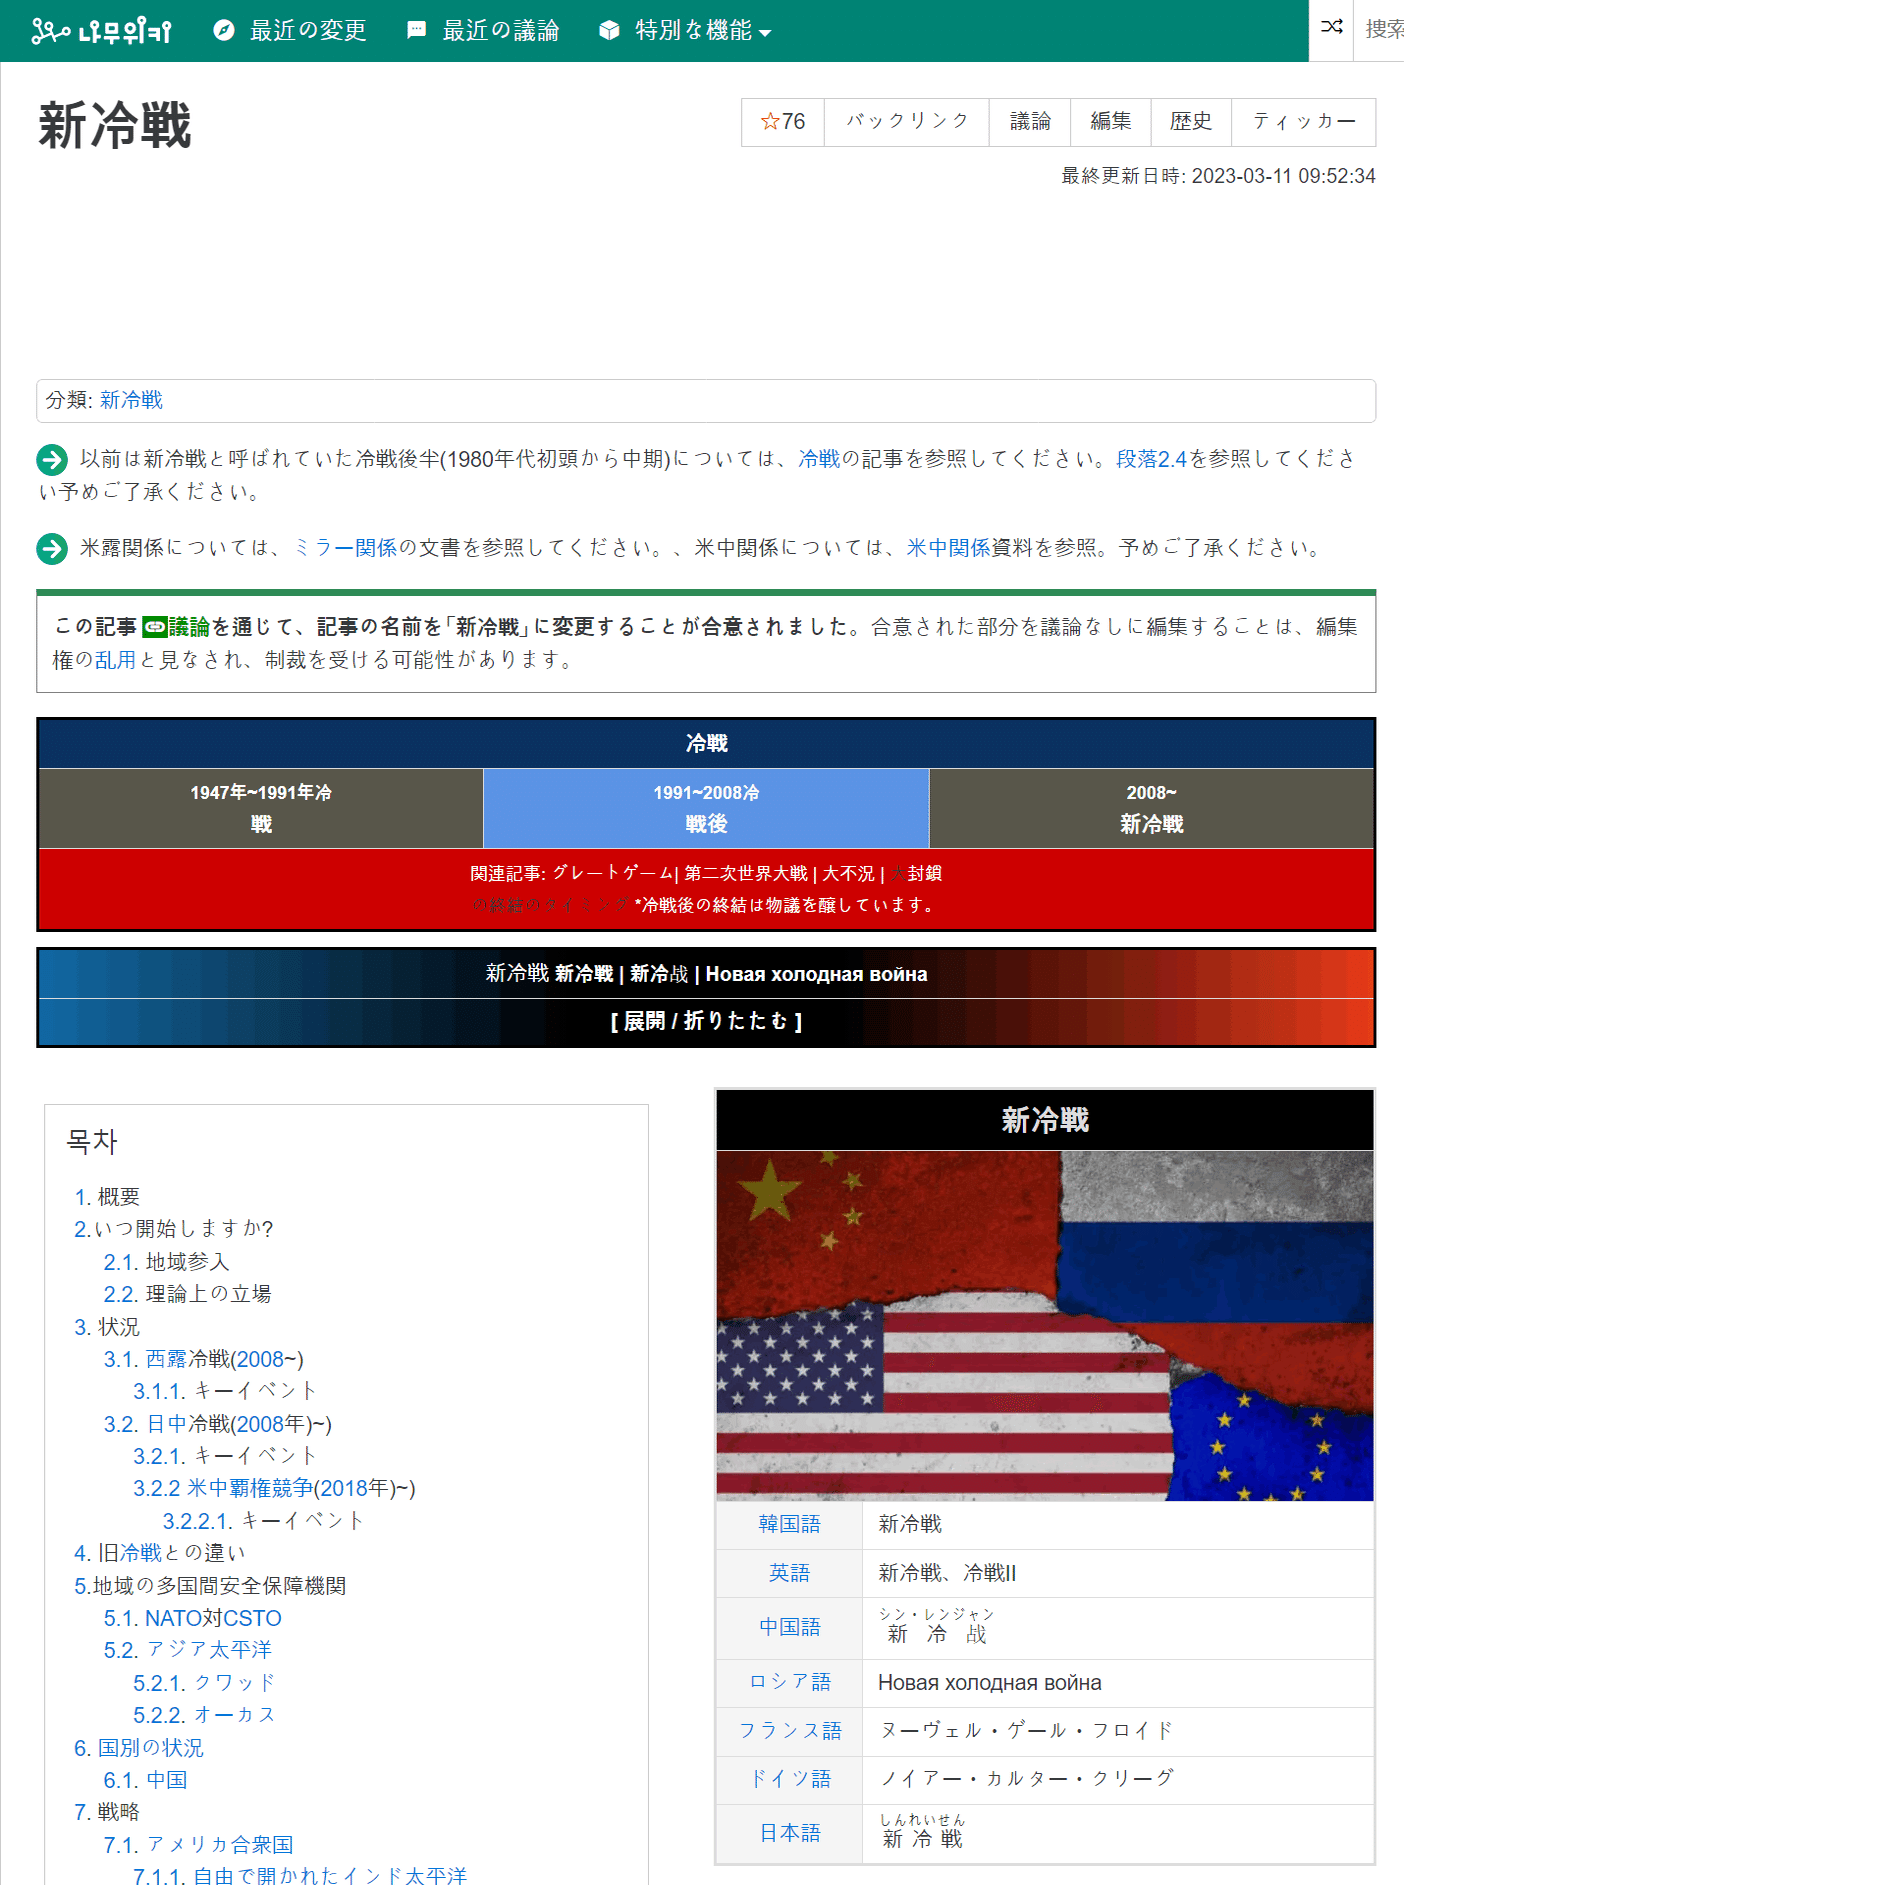Toggle the ☆76 star favorite

click(782, 122)
